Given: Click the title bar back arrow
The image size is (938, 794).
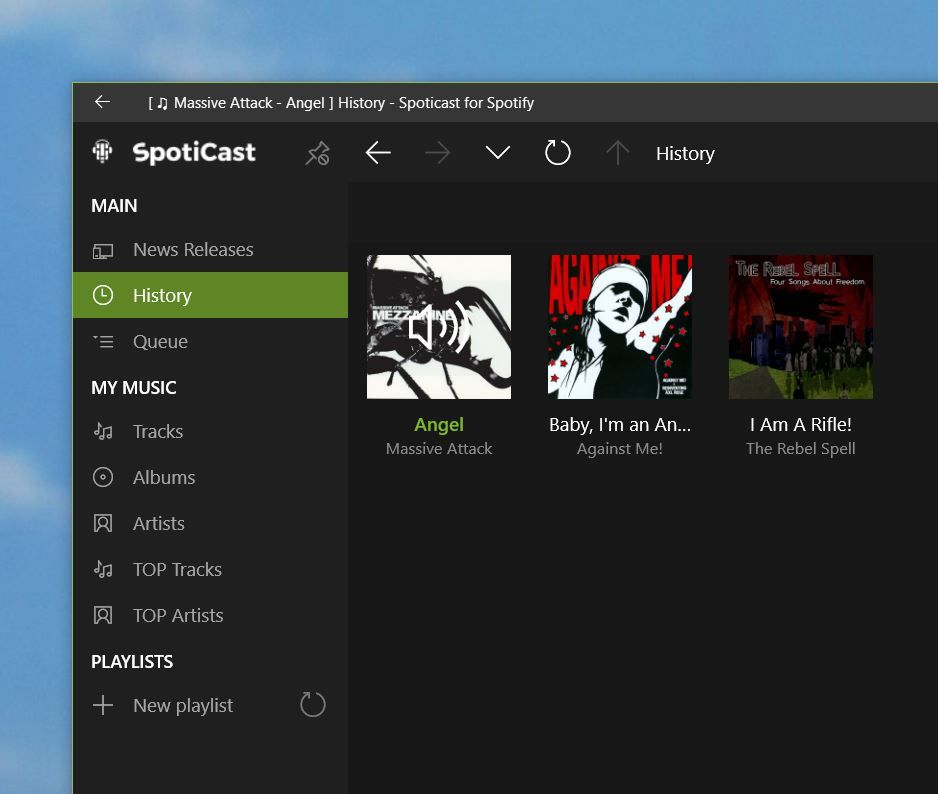Looking at the screenshot, I should [102, 102].
